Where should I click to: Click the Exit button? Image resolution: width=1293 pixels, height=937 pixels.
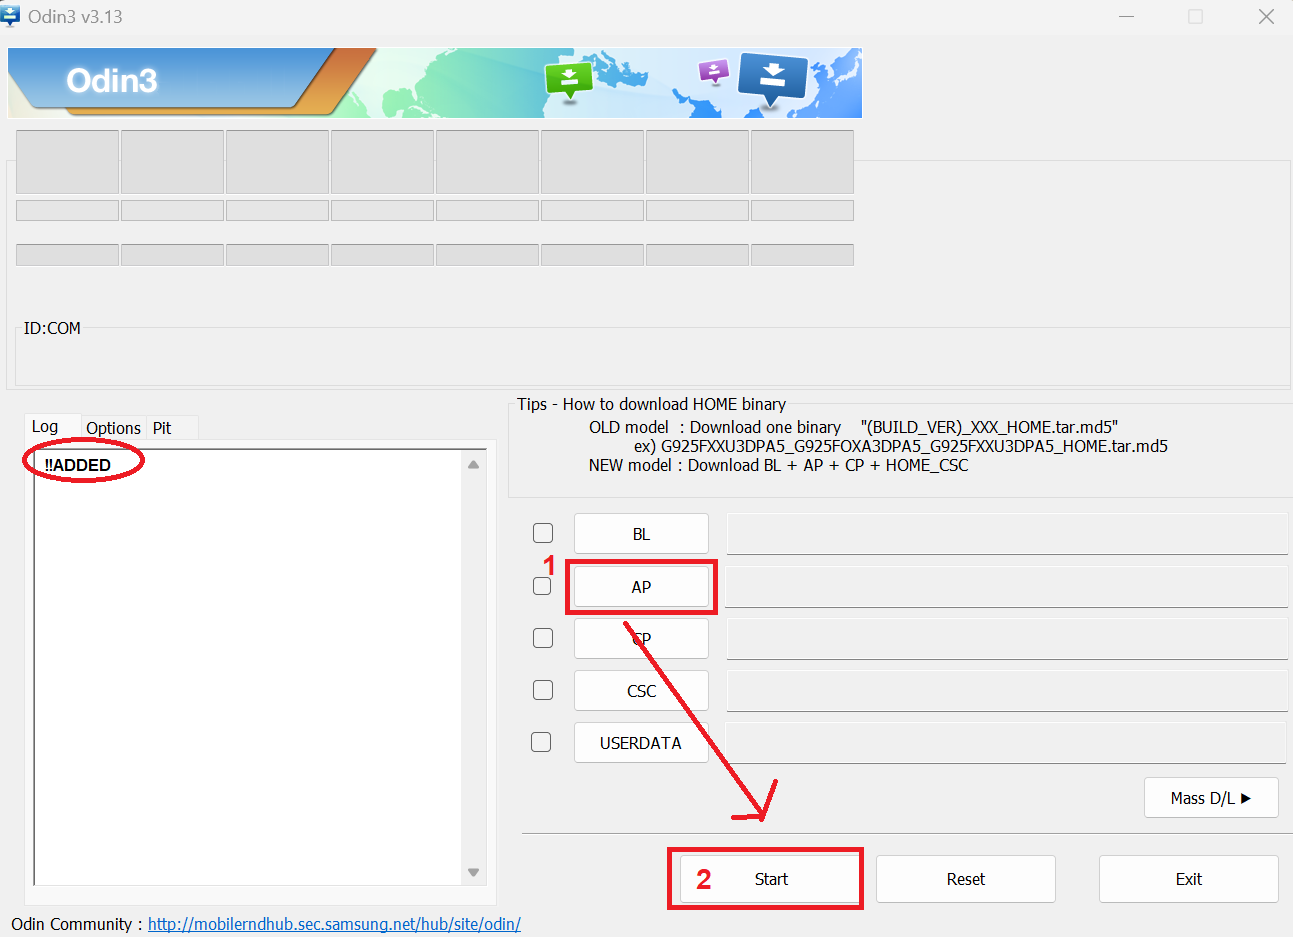point(1189,879)
